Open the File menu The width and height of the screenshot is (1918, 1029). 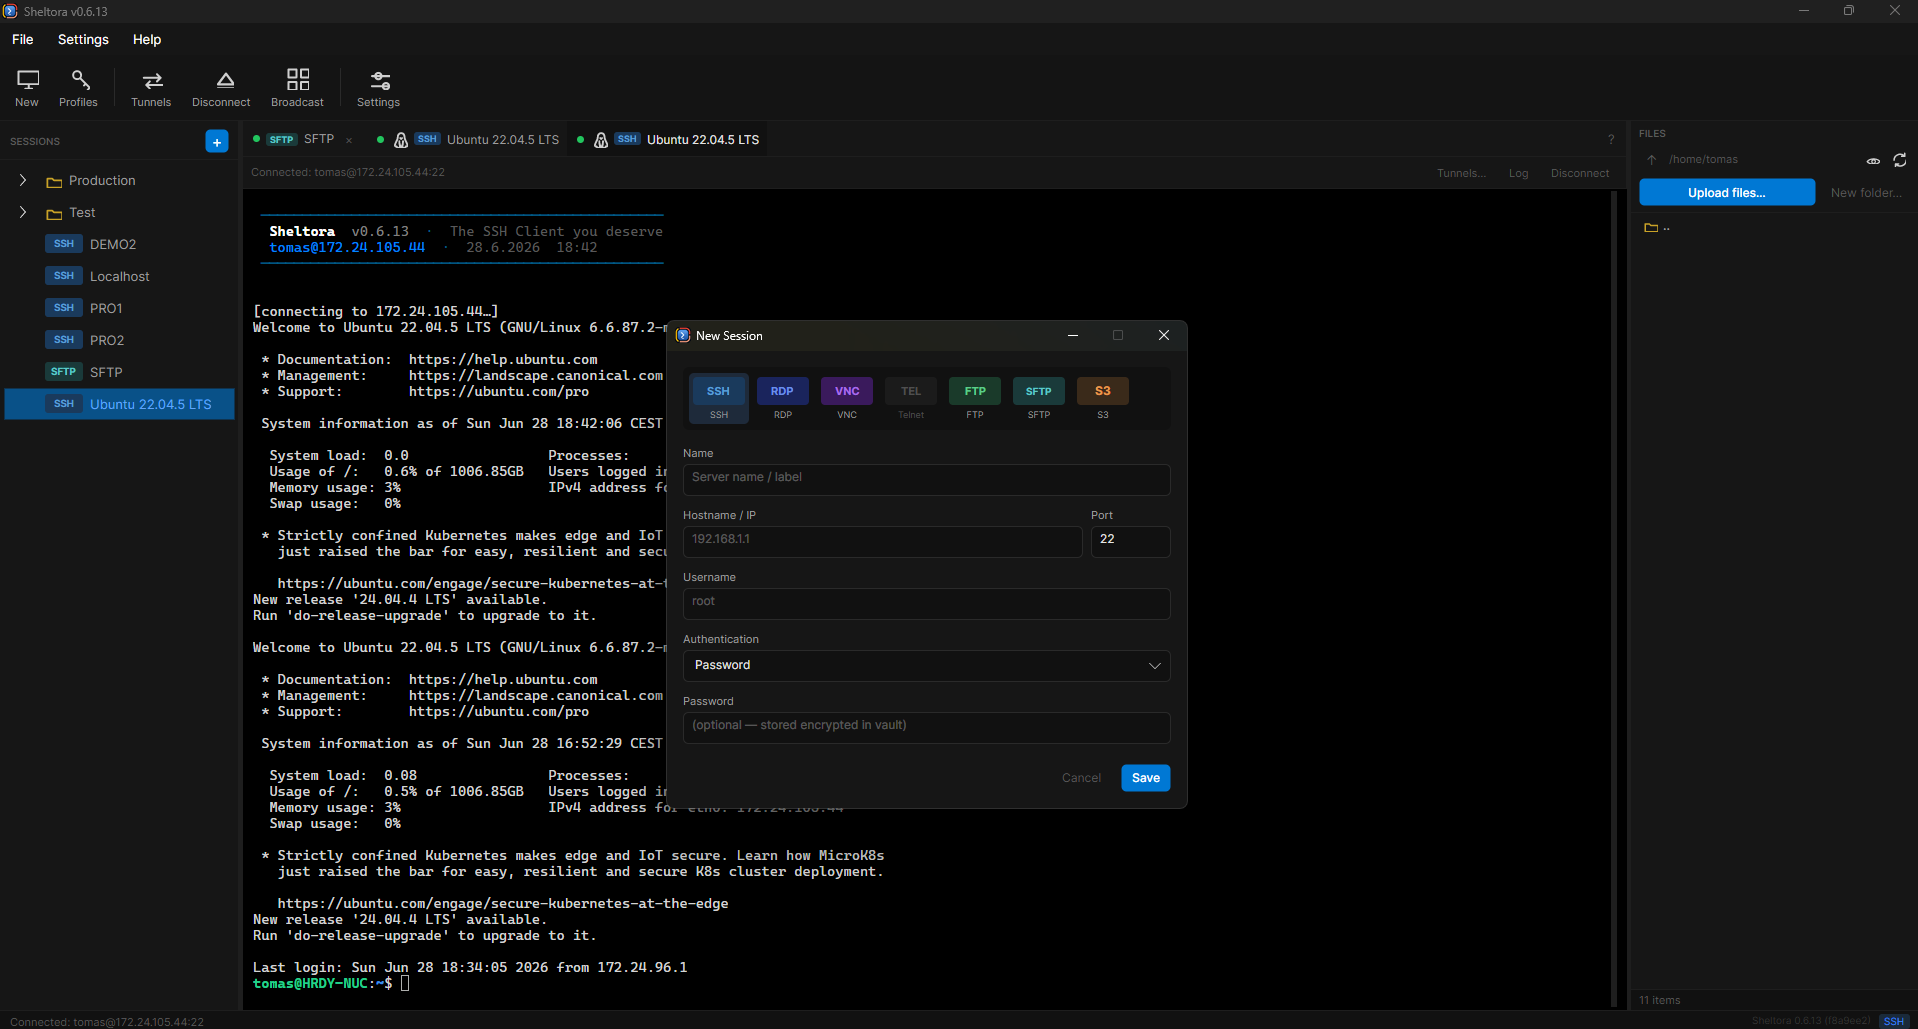(23, 40)
